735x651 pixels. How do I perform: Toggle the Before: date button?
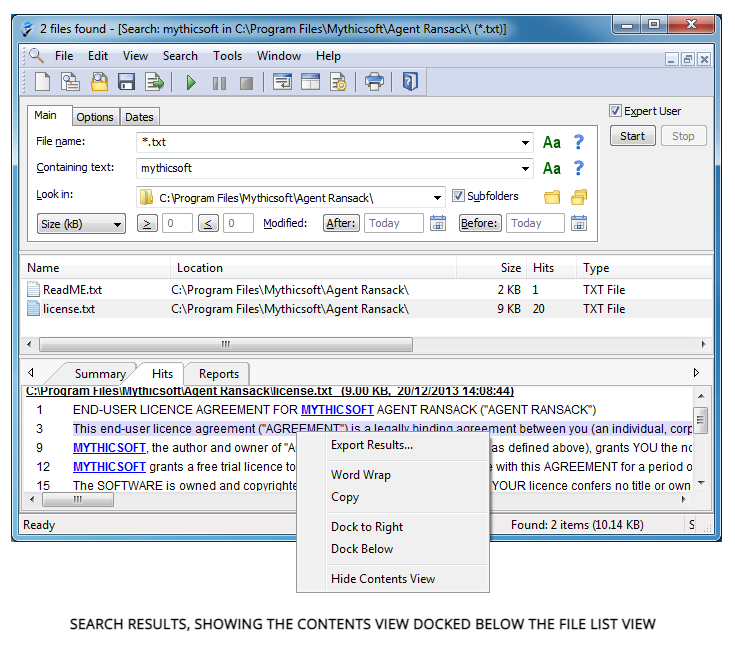480,223
